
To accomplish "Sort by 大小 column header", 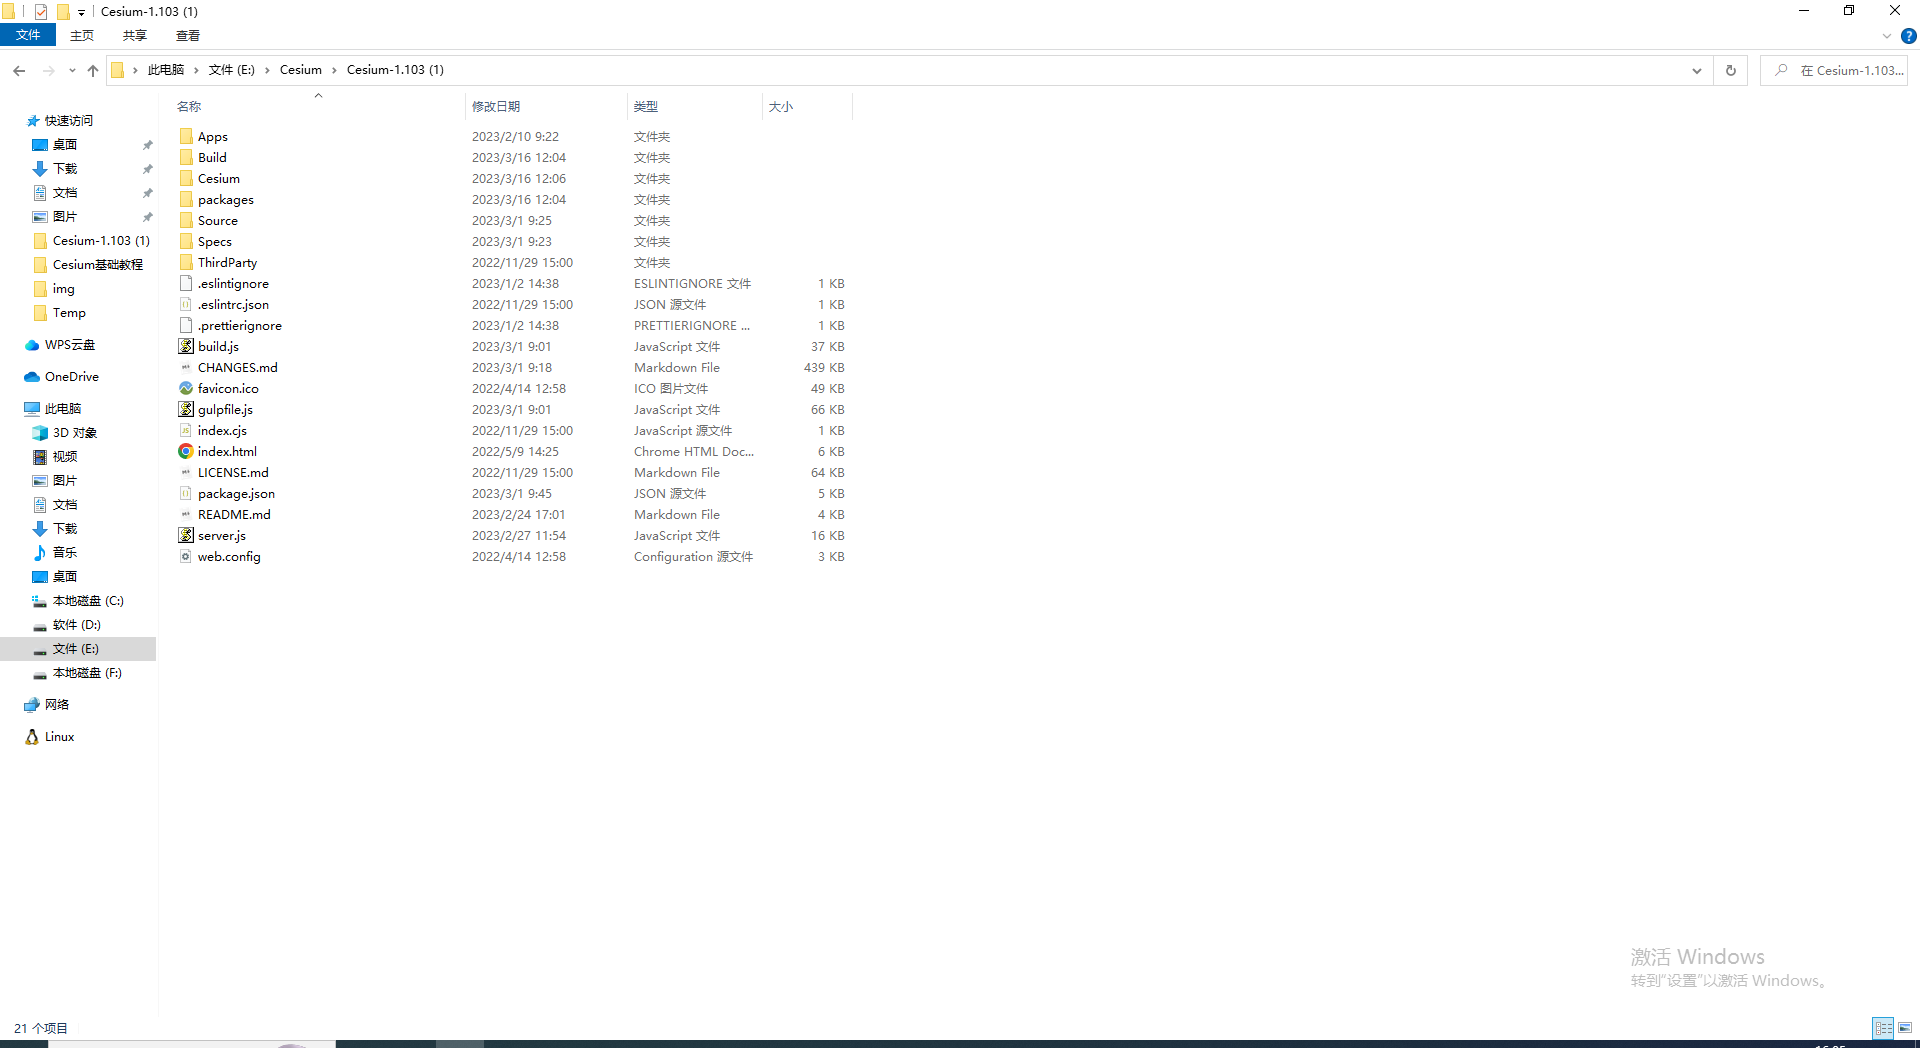I will pyautogui.click(x=781, y=107).
